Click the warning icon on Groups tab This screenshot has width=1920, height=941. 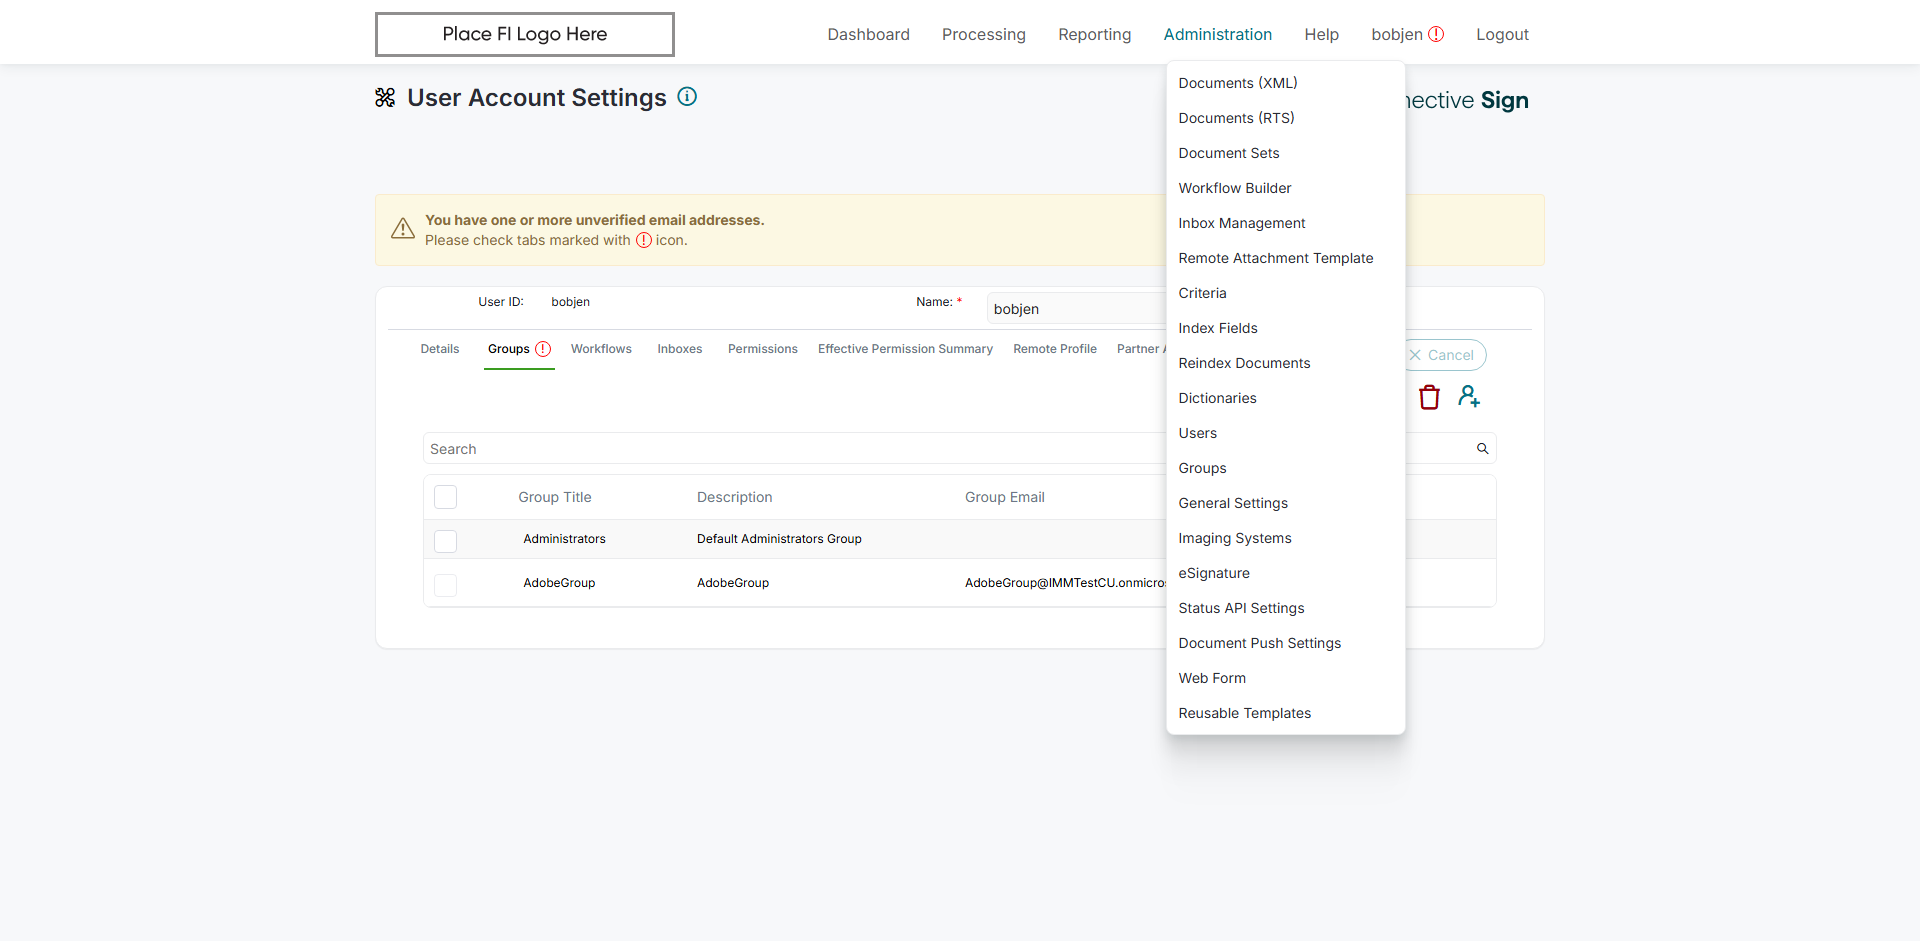(x=543, y=349)
